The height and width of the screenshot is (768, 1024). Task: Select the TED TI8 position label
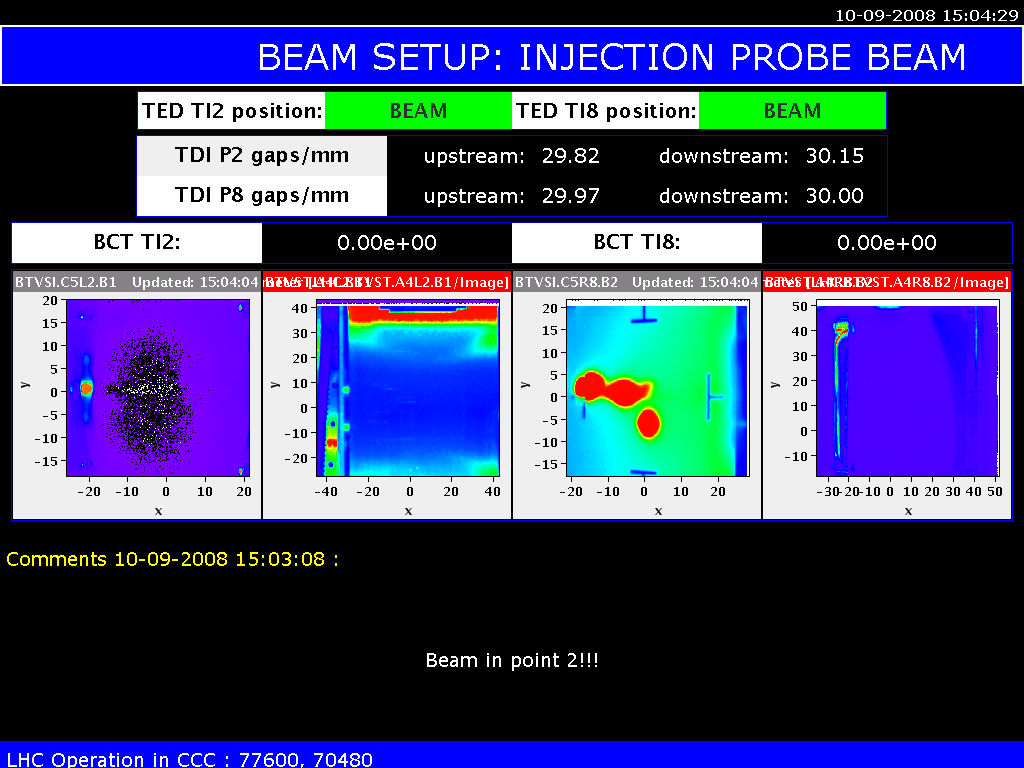coord(606,111)
